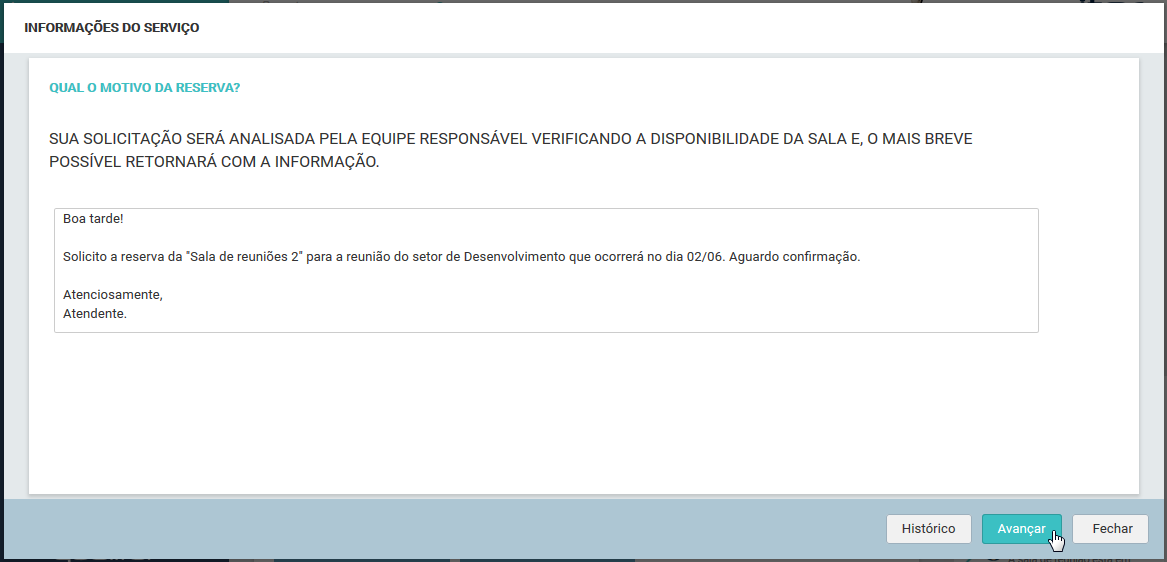Image resolution: width=1167 pixels, height=562 pixels.
Task: Click the "Atenciosamente," line in the message
Action: tap(112, 295)
